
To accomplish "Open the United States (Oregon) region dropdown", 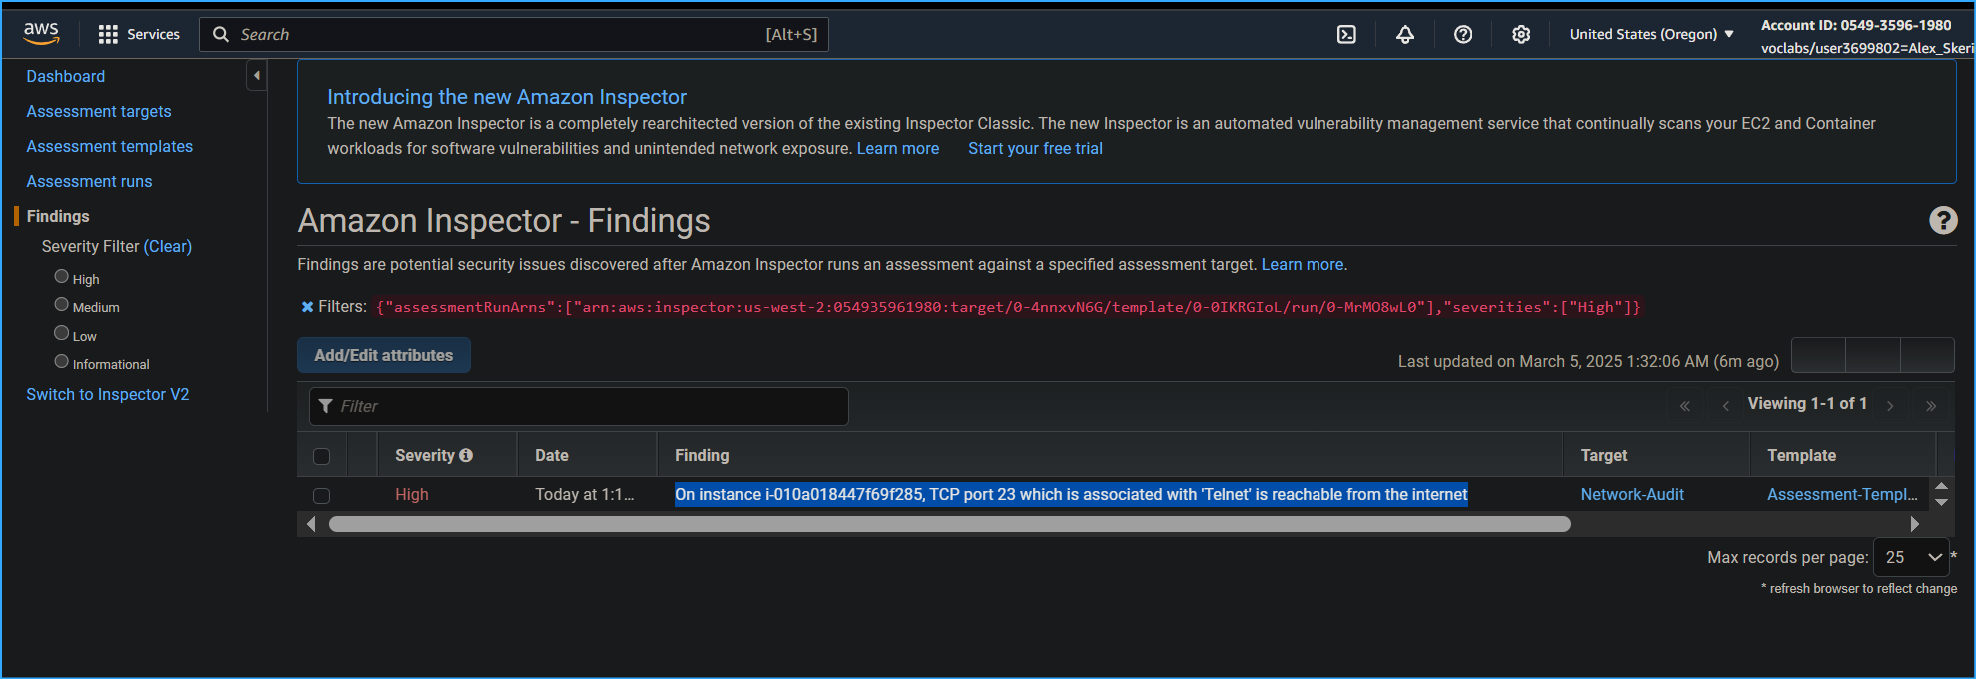I will point(1651,35).
